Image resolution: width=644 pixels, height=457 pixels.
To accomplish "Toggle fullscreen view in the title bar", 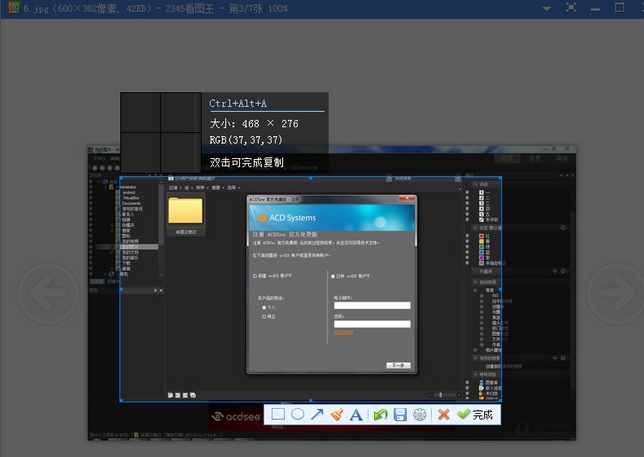I will coord(571,7).
